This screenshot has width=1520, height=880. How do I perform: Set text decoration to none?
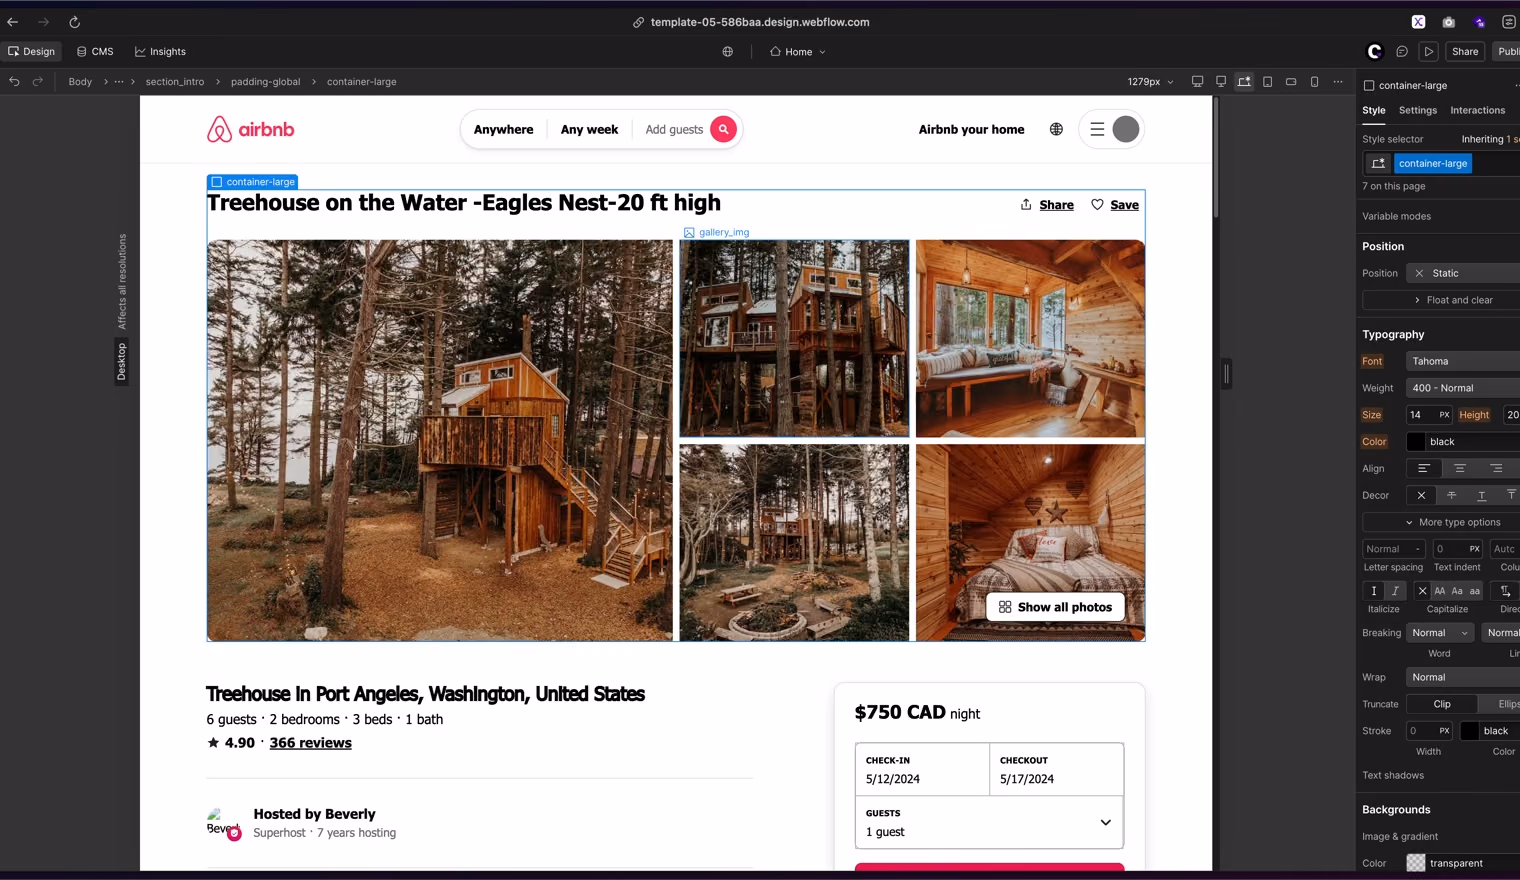(1421, 495)
